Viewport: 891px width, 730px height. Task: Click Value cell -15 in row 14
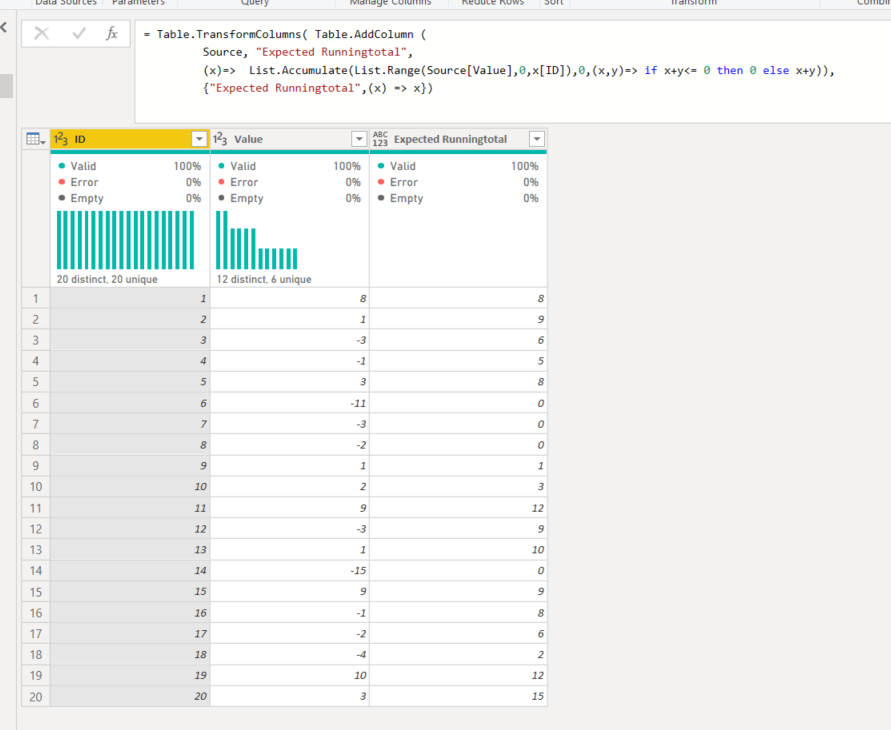pos(290,570)
